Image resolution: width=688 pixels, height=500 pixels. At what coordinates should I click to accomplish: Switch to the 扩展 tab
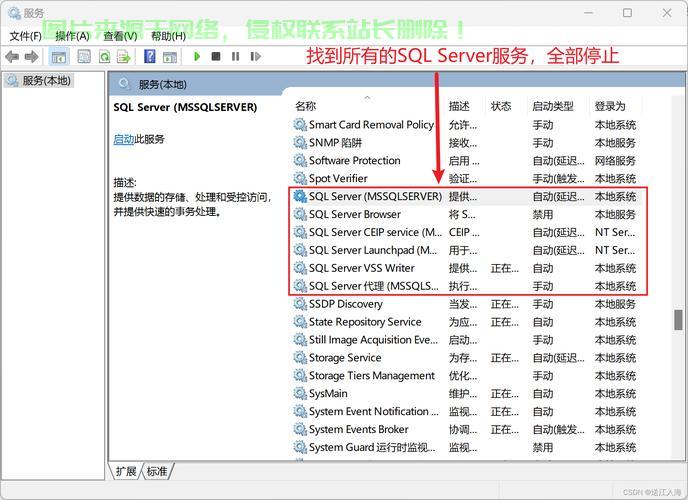(126, 471)
